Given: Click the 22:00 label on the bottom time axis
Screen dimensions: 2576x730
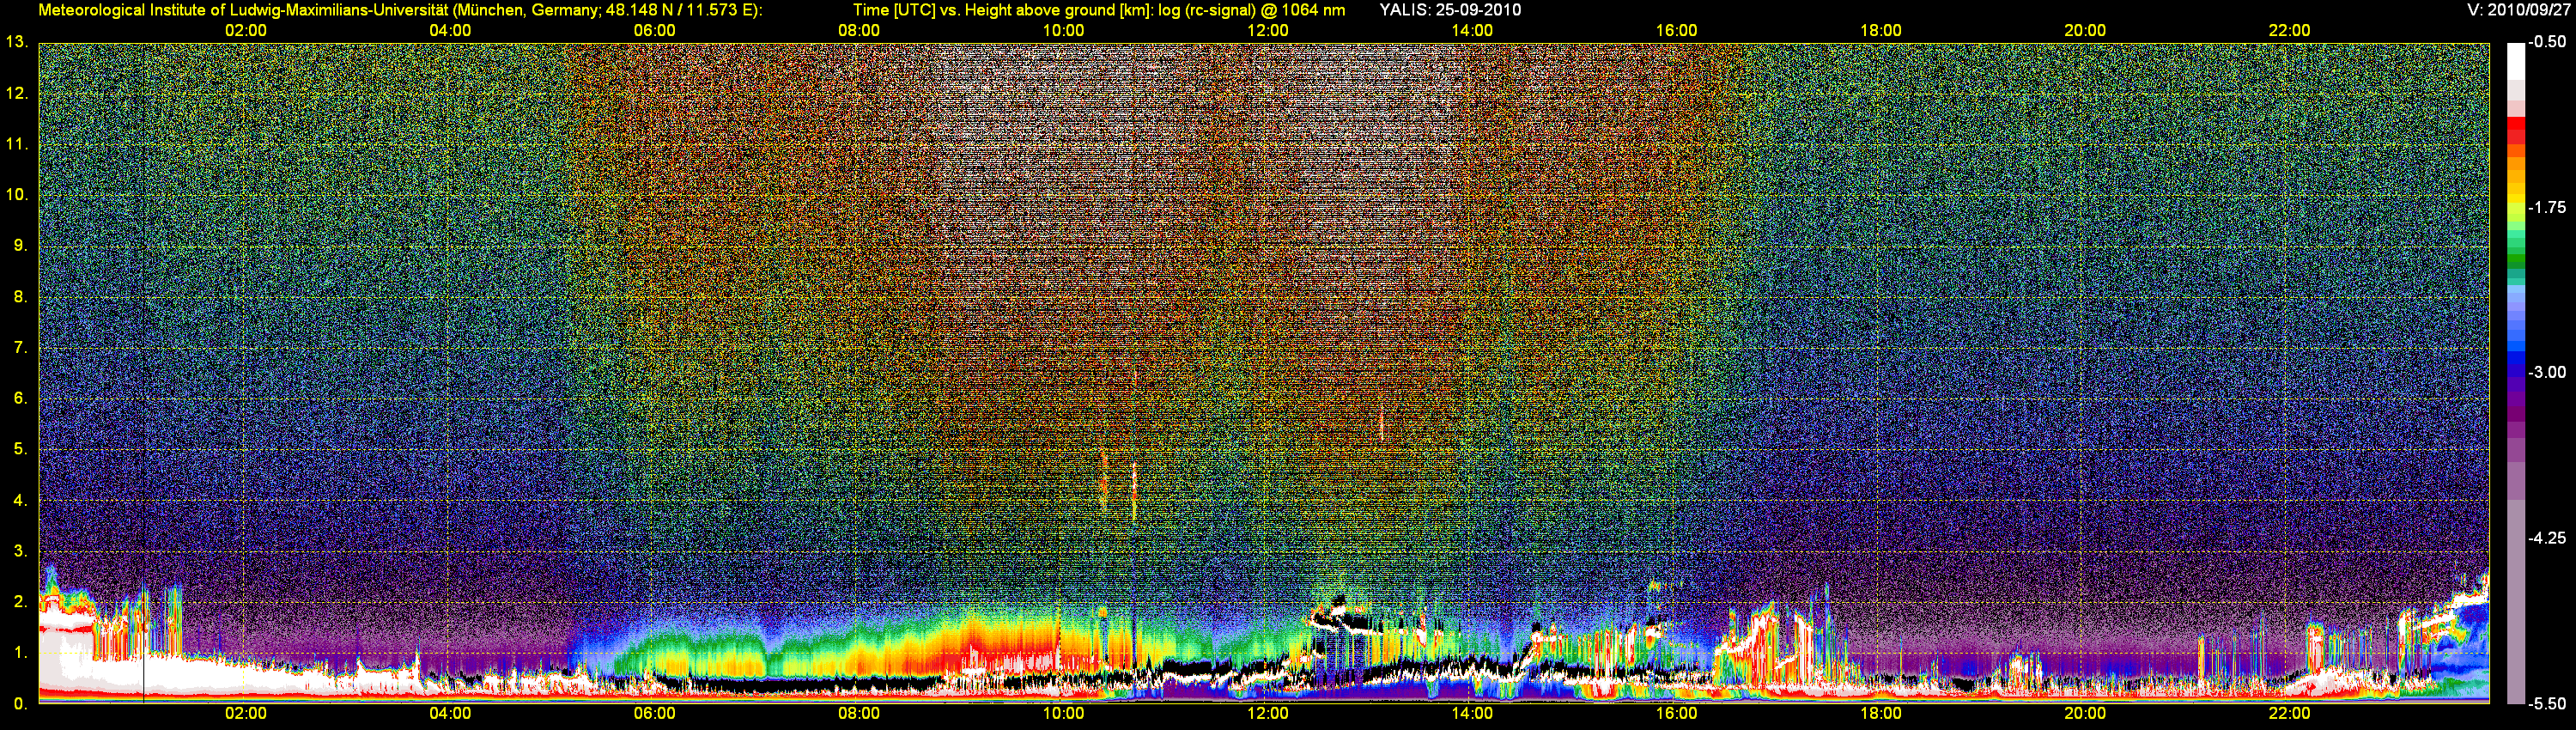Looking at the screenshot, I should 2289,713.
